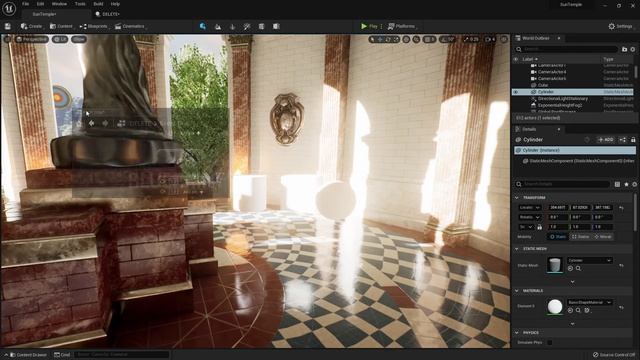Click the Play button
Viewport: 640px width, 360px height.
(369, 26)
